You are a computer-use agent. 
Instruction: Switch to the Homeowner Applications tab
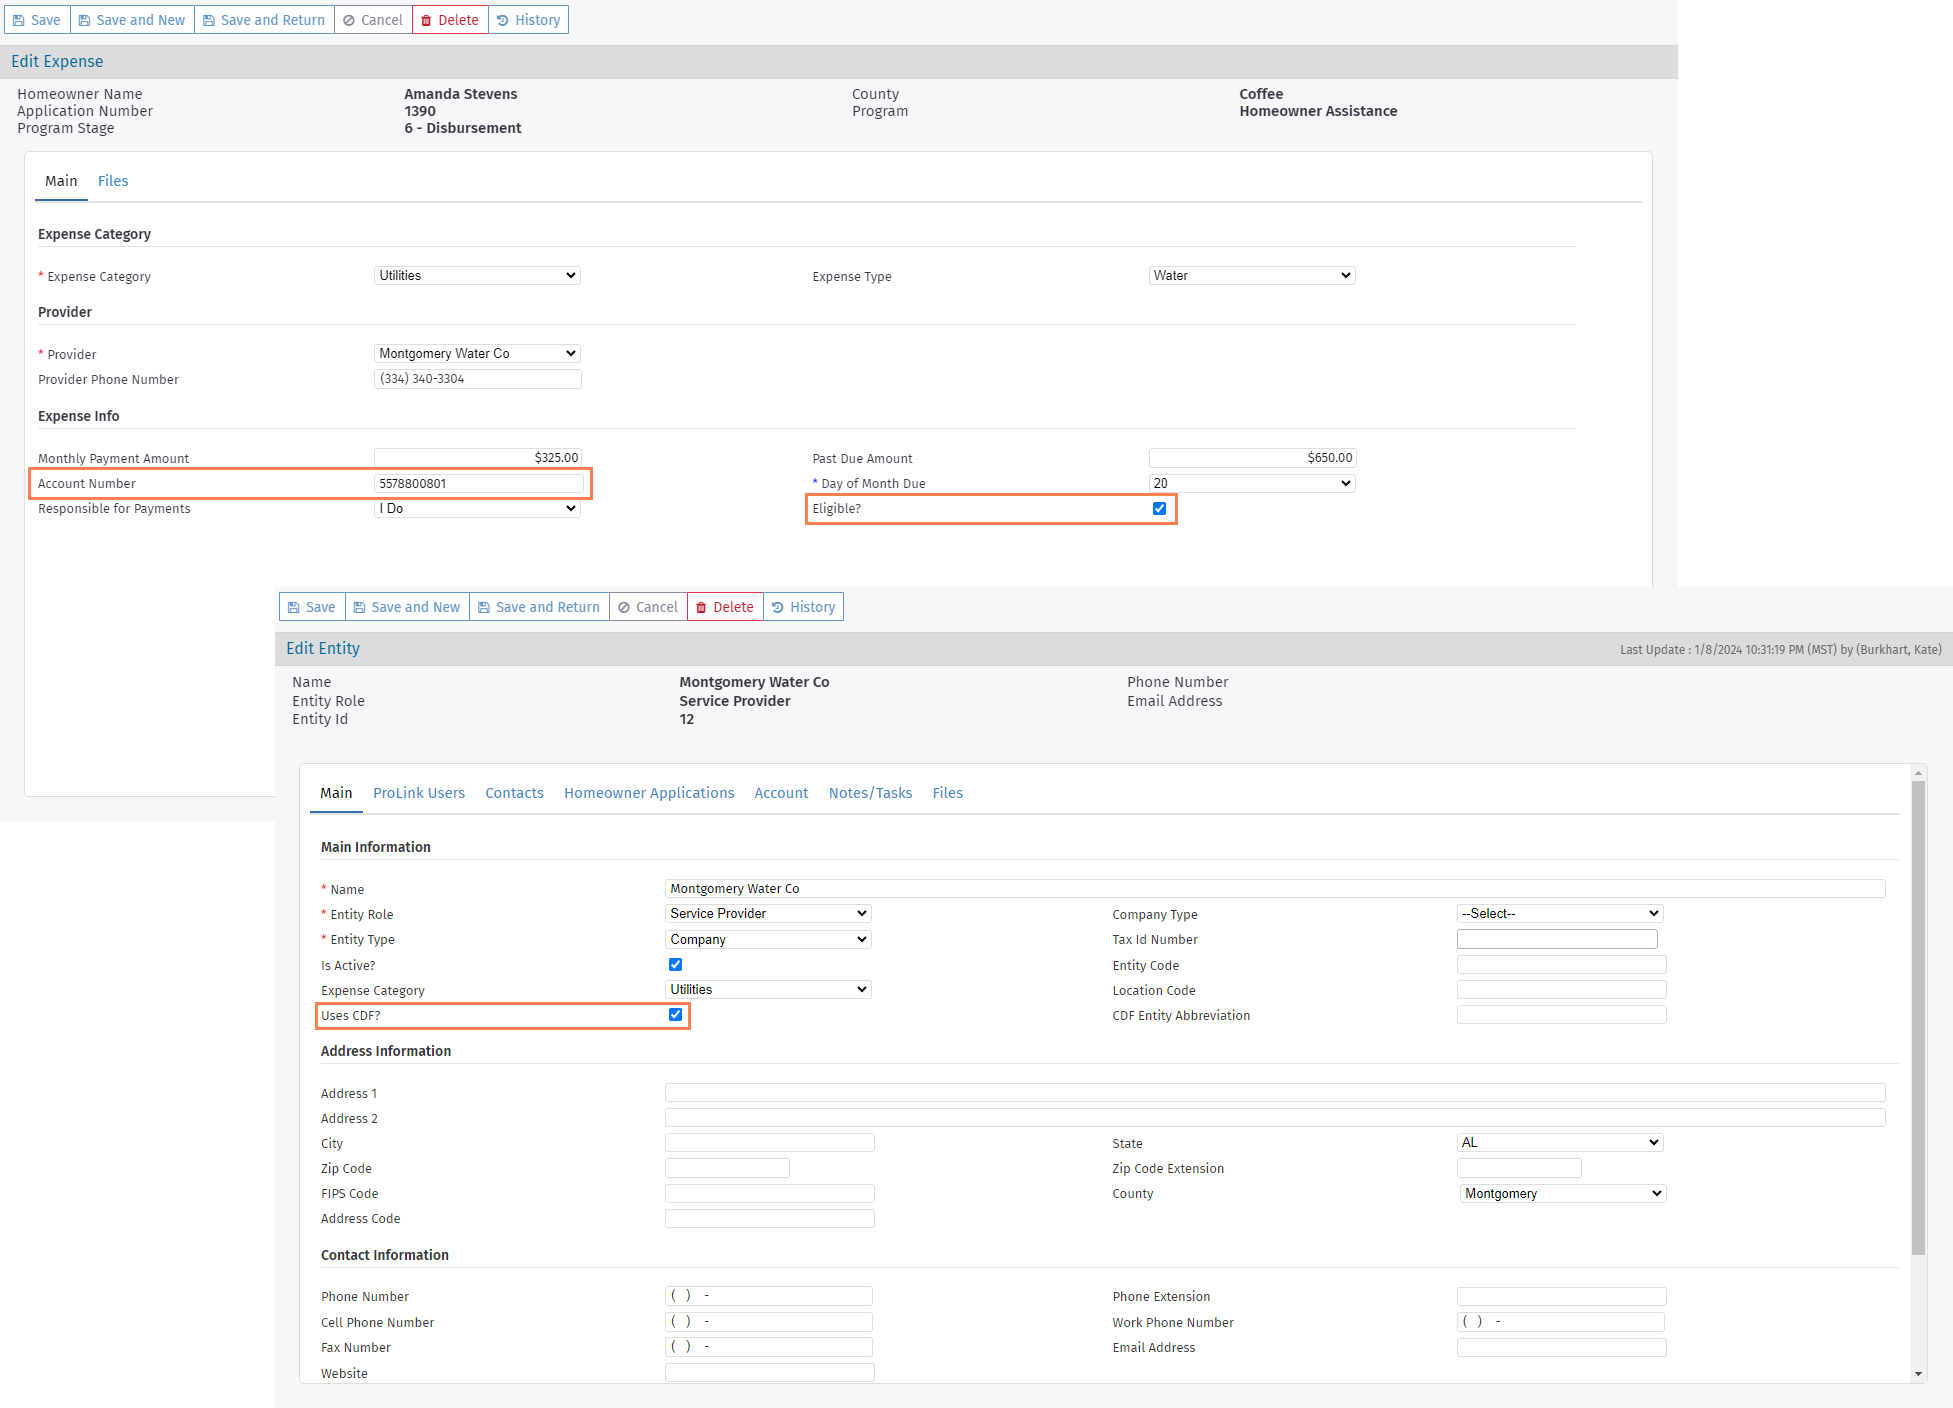(648, 793)
